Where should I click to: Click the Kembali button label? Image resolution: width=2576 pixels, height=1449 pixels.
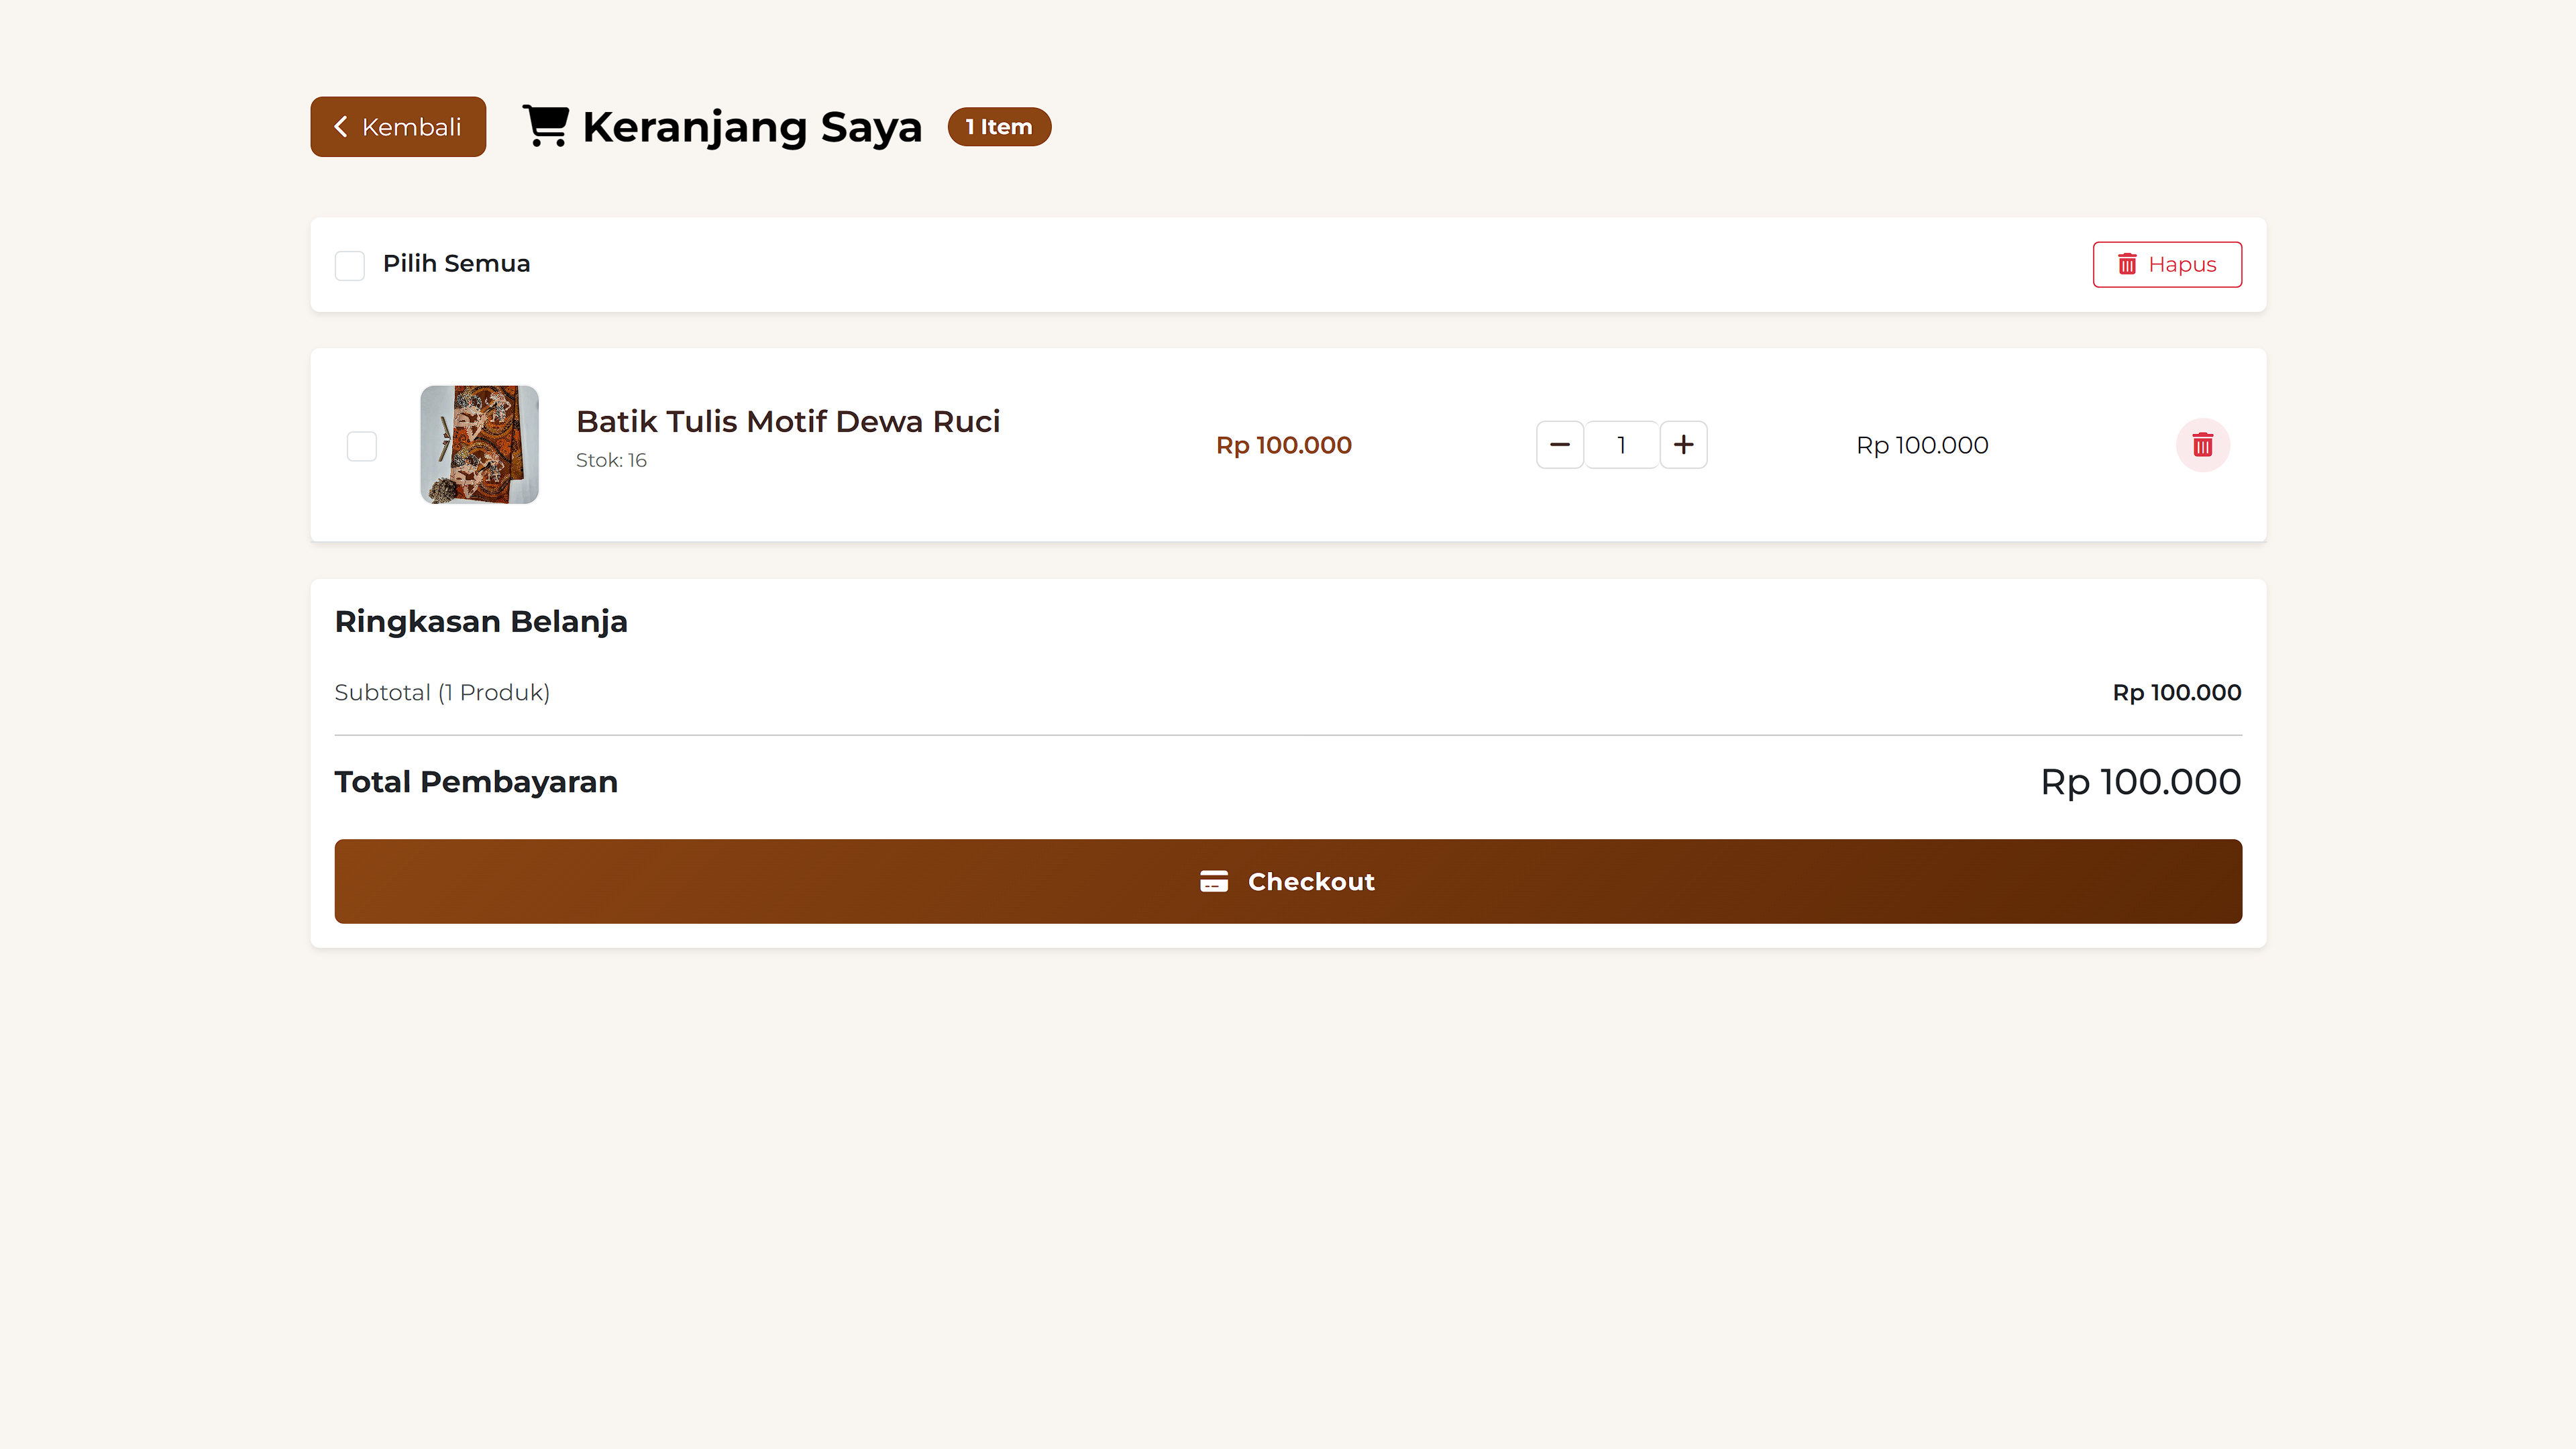click(x=411, y=127)
